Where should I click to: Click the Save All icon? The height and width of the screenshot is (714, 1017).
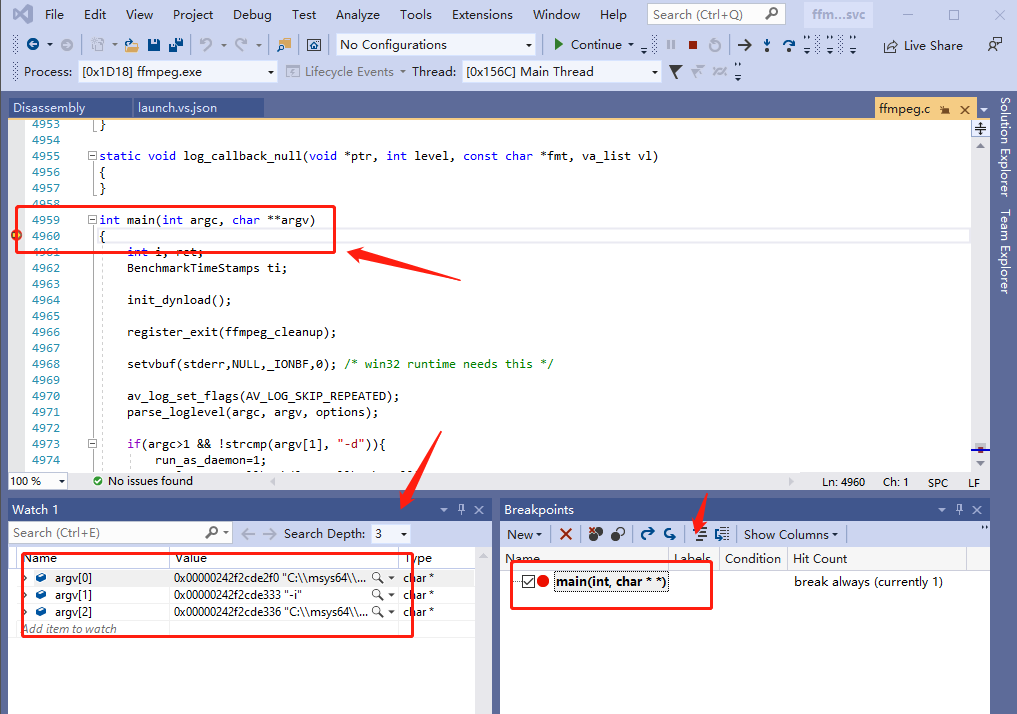(x=176, y=45)
